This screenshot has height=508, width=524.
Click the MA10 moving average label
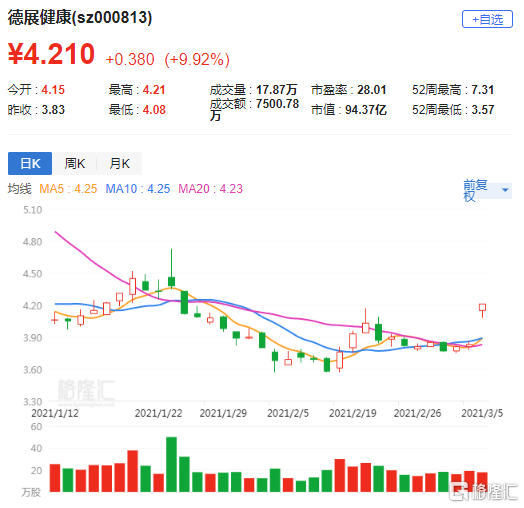pos(138,189)
